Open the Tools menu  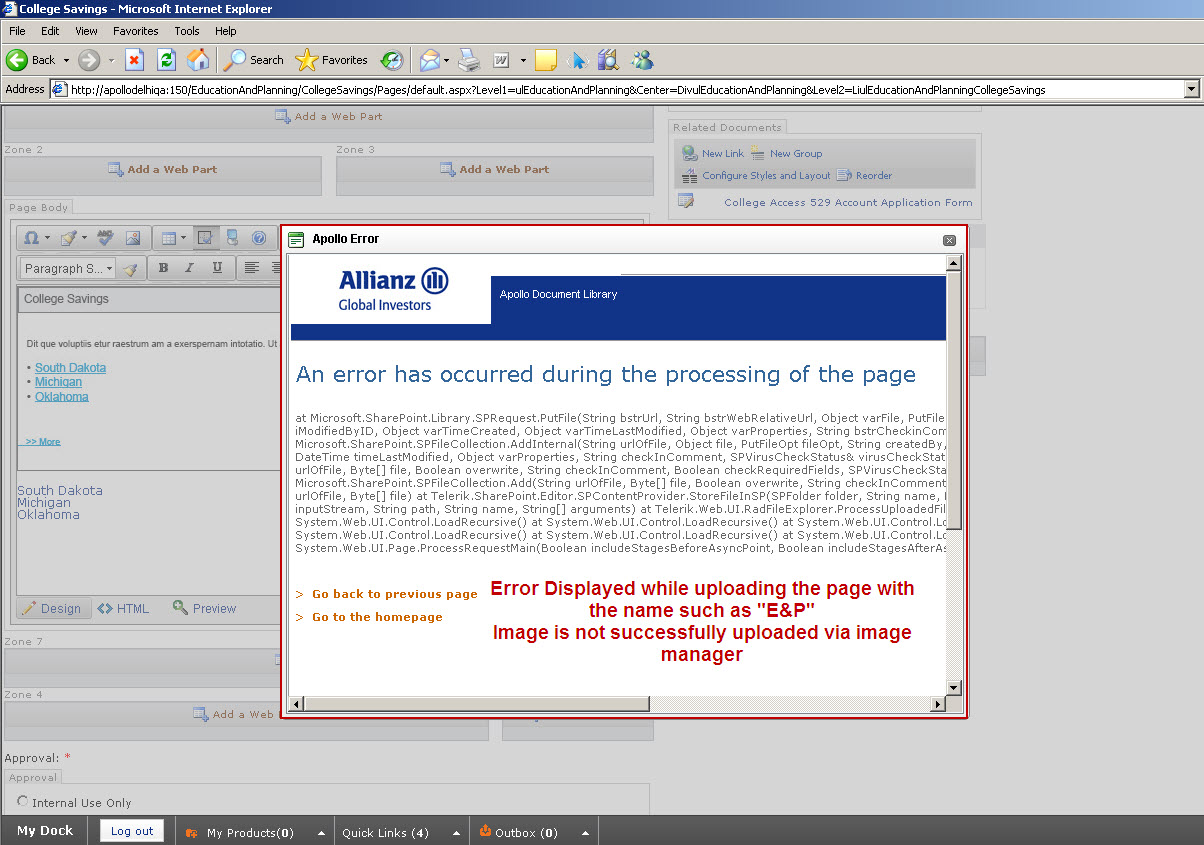coord(187,31)
